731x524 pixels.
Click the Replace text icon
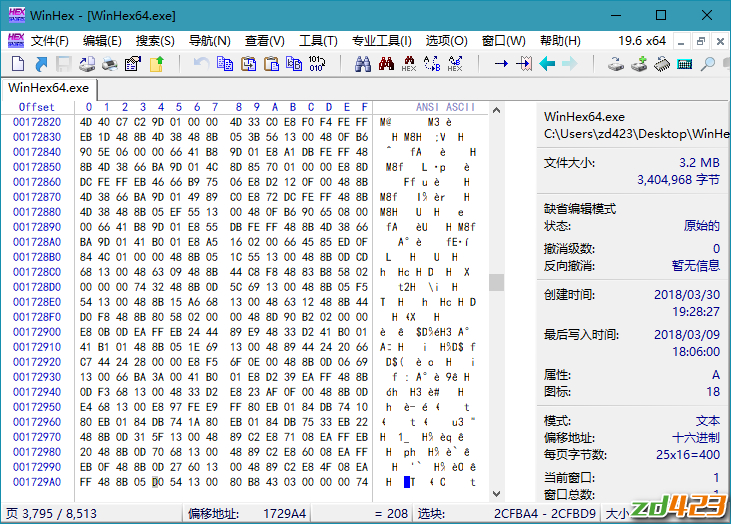point(432,63)
